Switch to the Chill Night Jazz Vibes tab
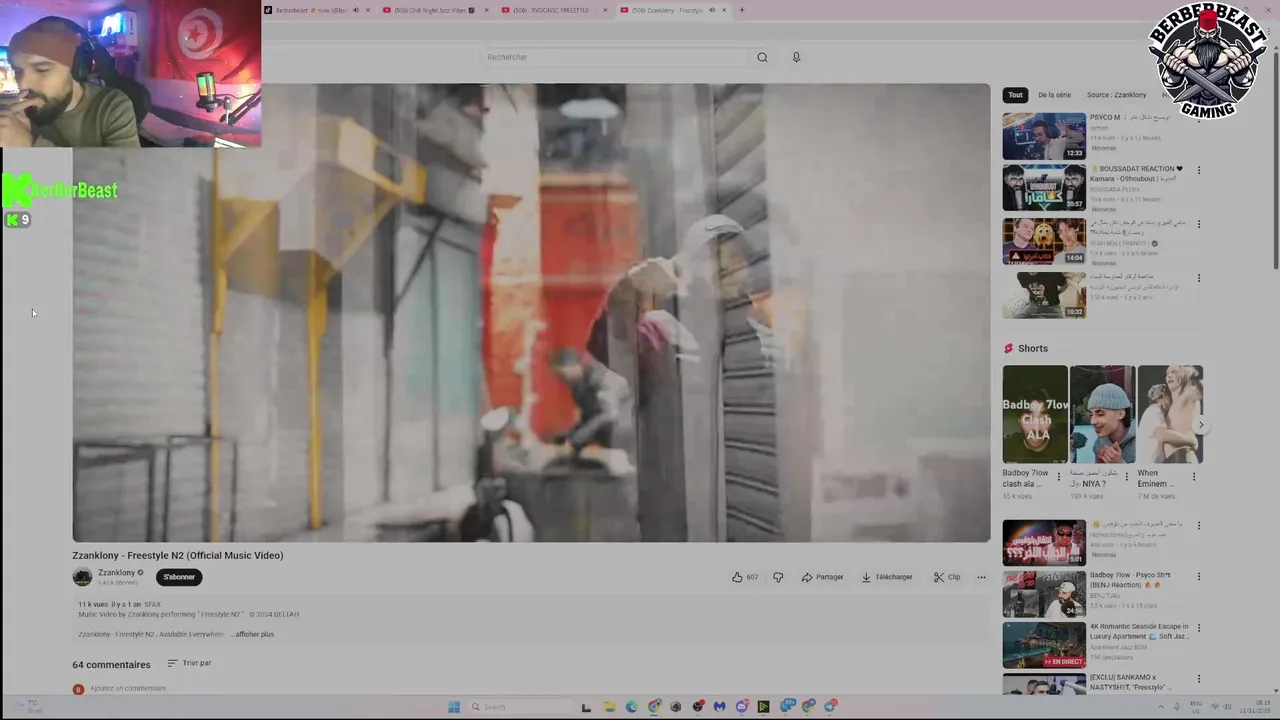This screenshot has height=720, width=1280. click(x=428, y=10)
